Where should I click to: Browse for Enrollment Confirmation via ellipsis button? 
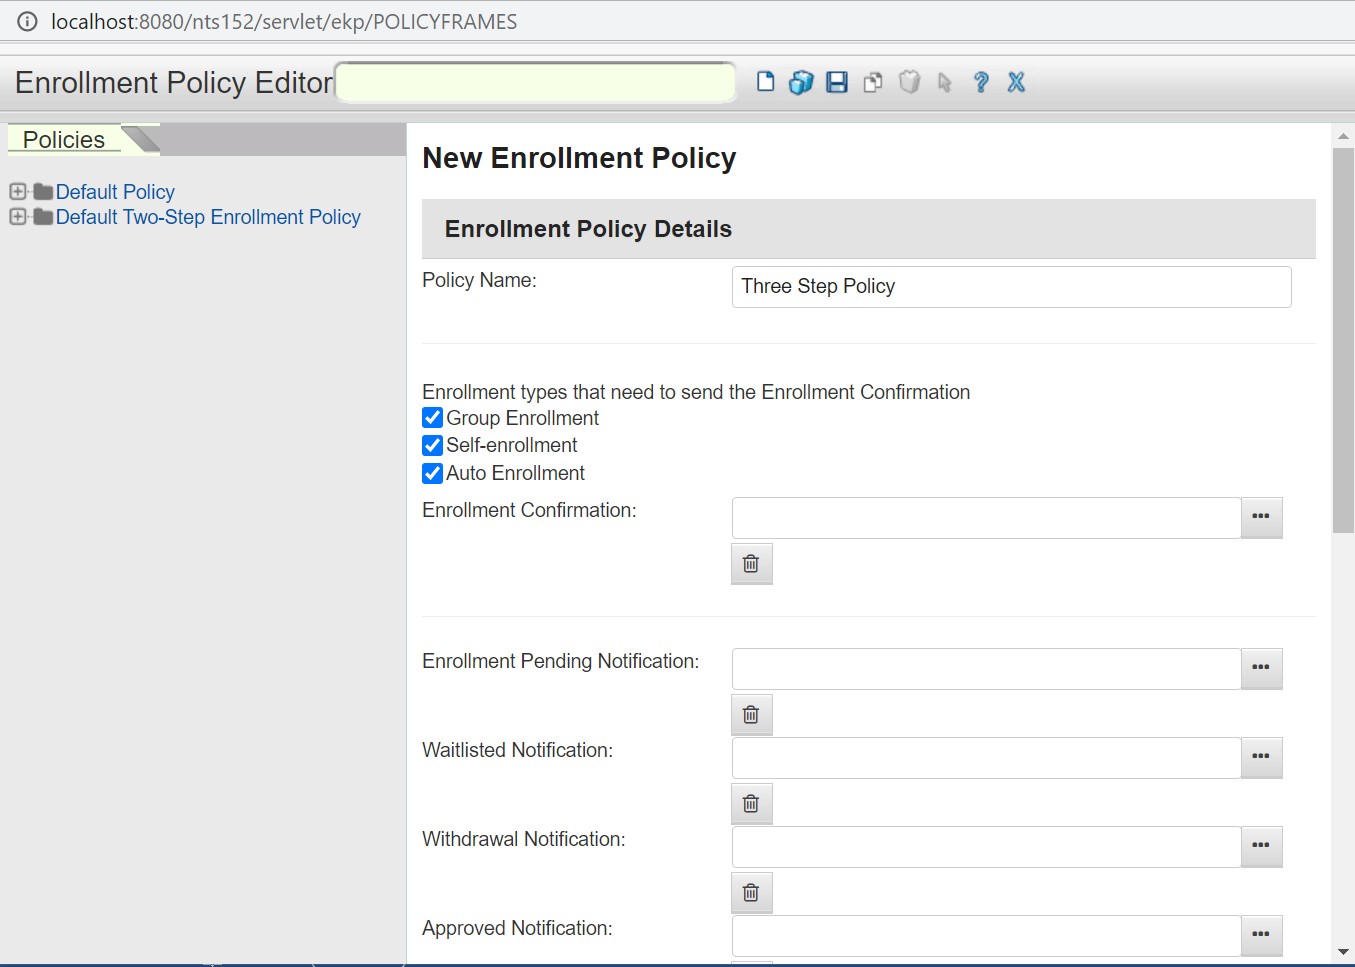[1261, 517]
